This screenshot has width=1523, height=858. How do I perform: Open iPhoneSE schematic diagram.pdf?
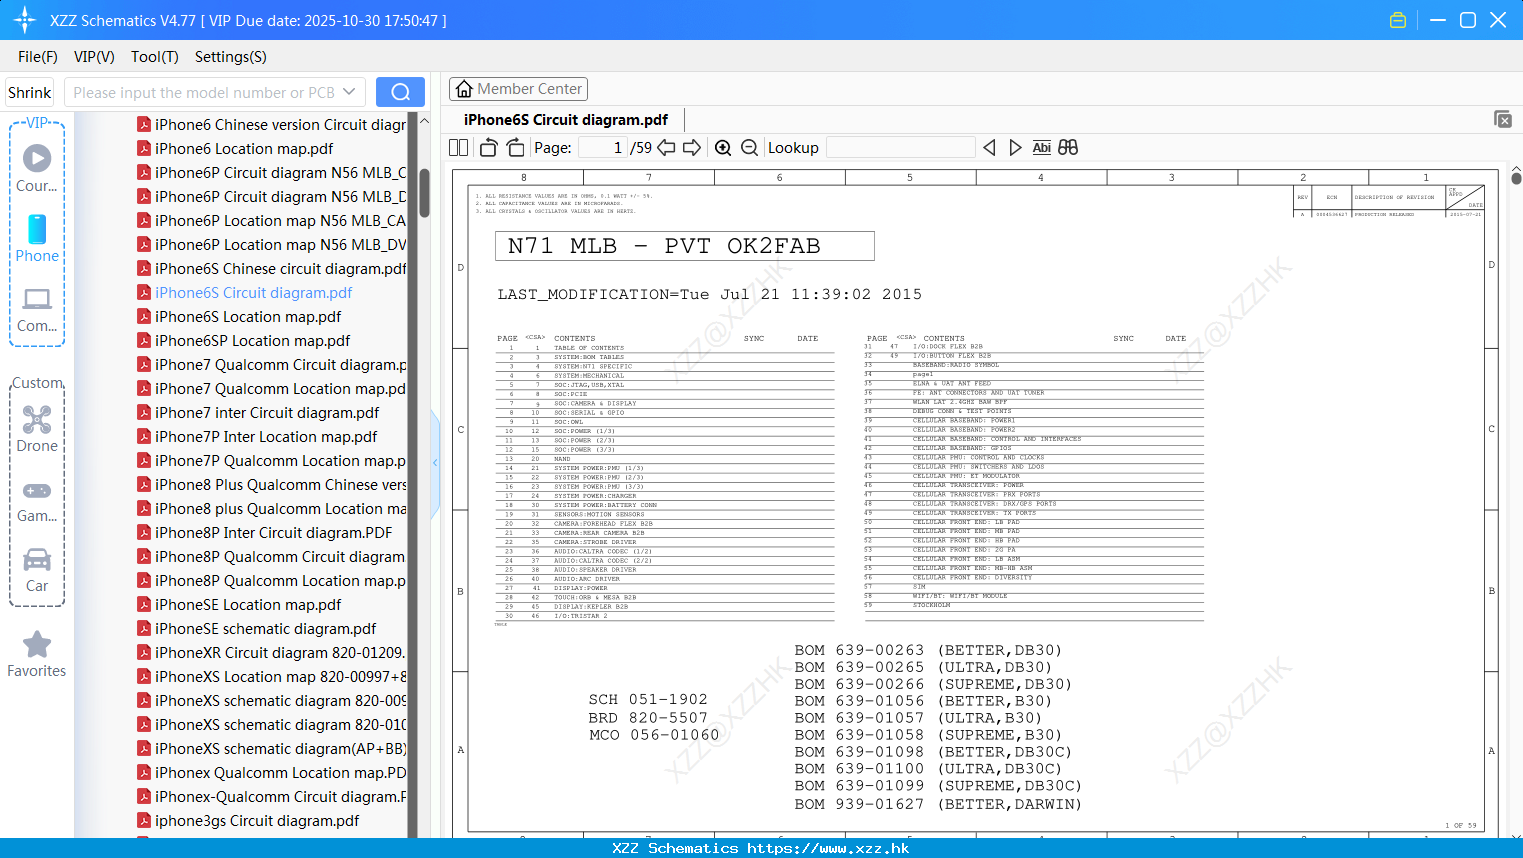(x=256, y=629)
